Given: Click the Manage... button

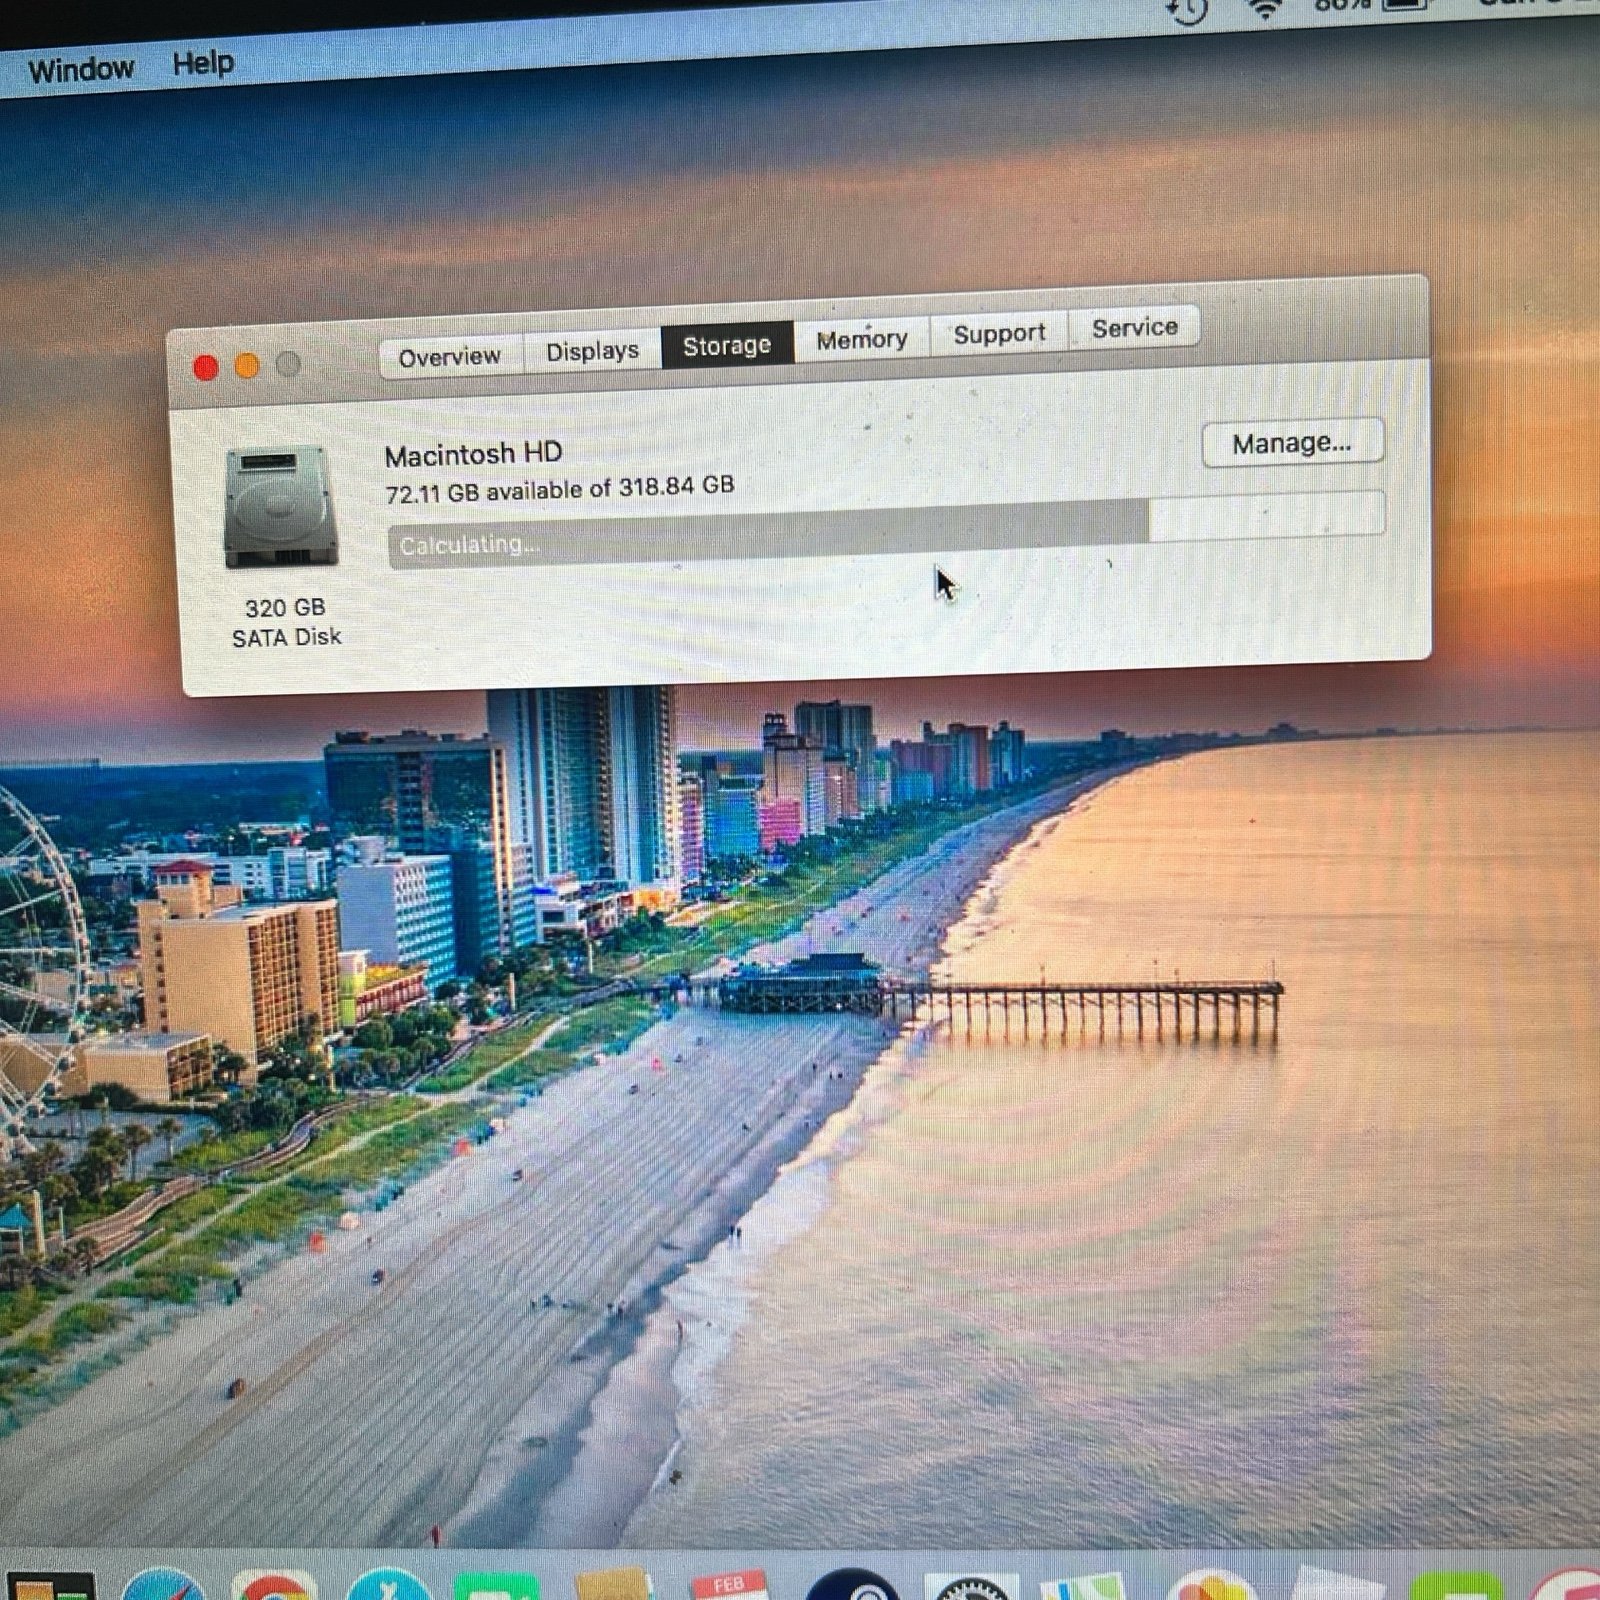Looking at the screenshot, I should [x=1292, y=443].
